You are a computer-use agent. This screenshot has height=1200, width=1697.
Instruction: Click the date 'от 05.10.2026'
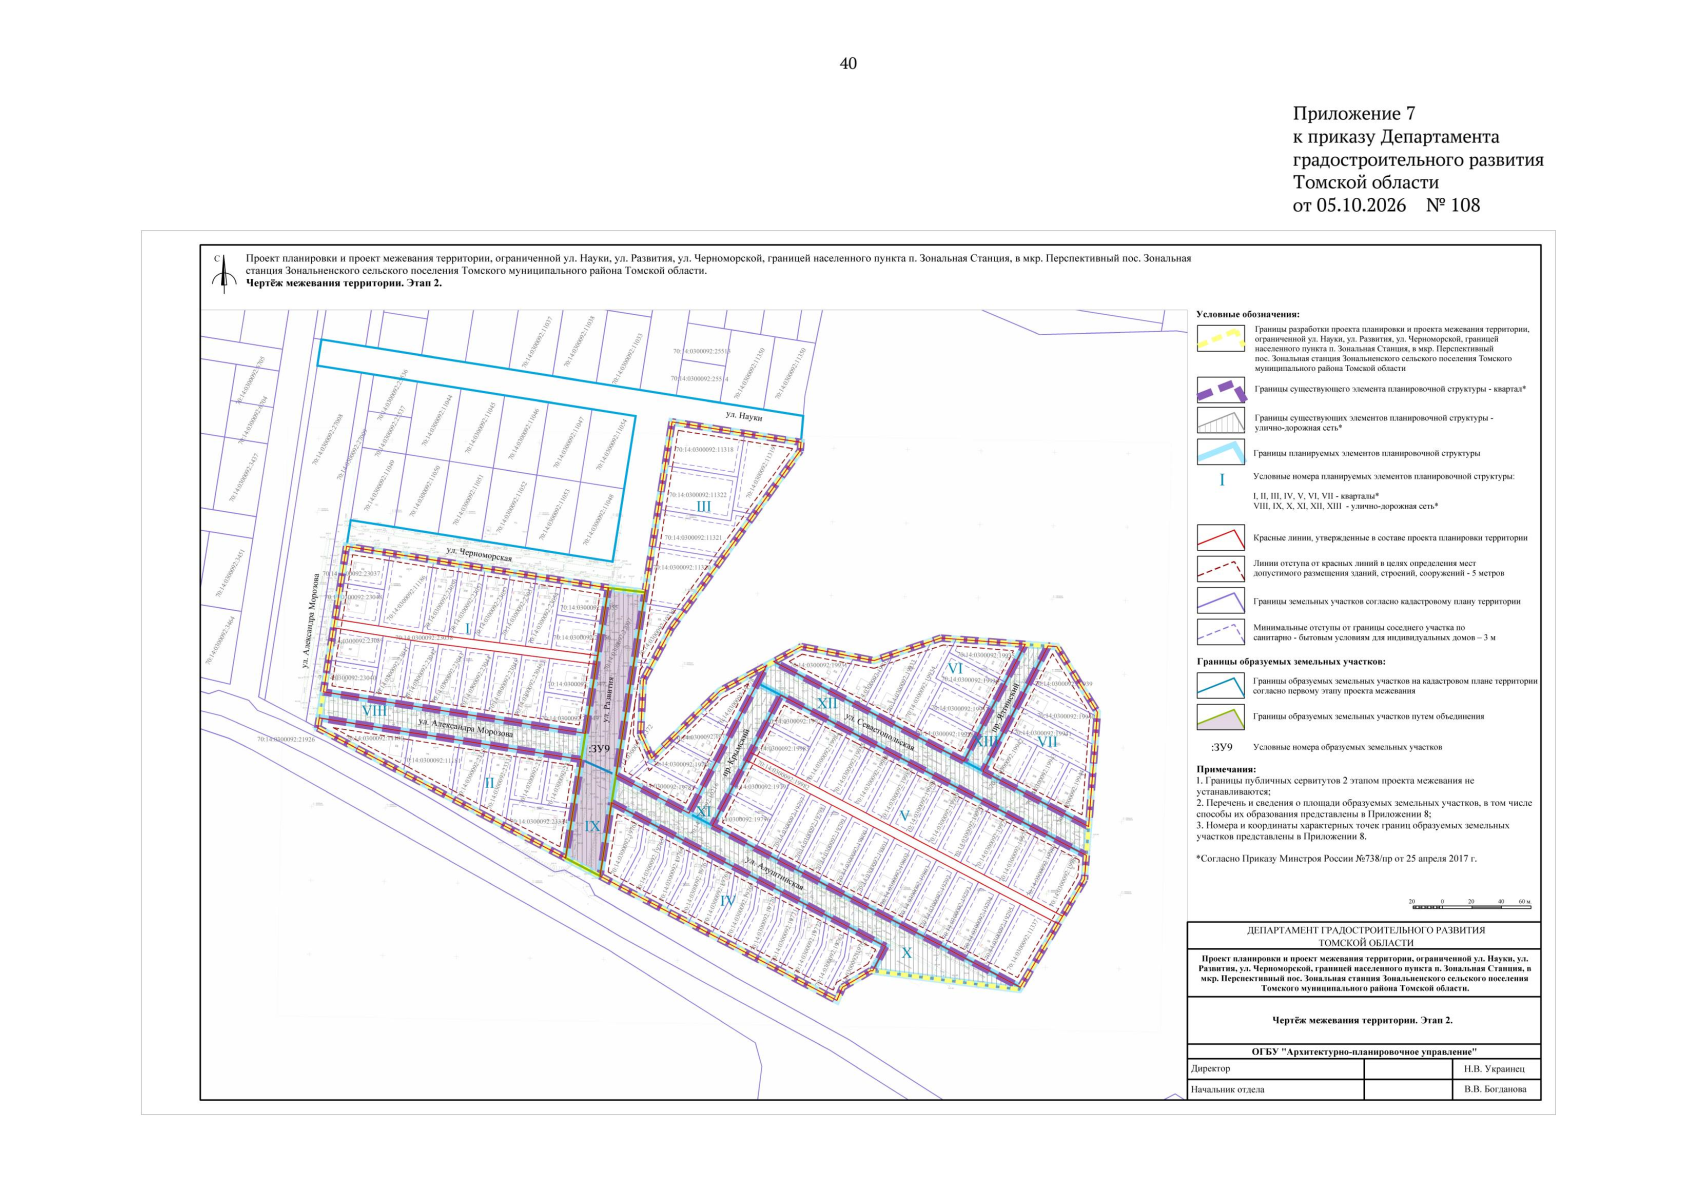(1349, 205)
